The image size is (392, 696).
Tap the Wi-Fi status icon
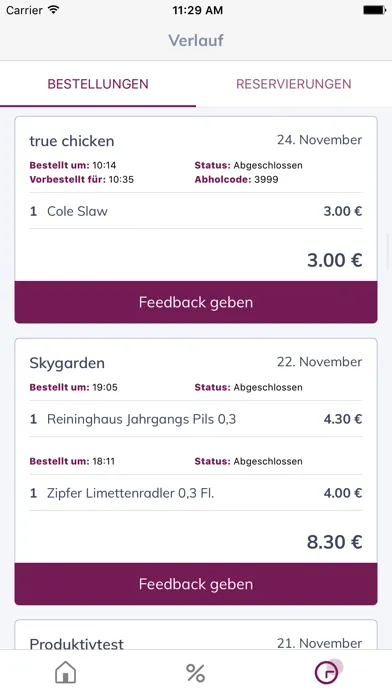click(54, 10)
